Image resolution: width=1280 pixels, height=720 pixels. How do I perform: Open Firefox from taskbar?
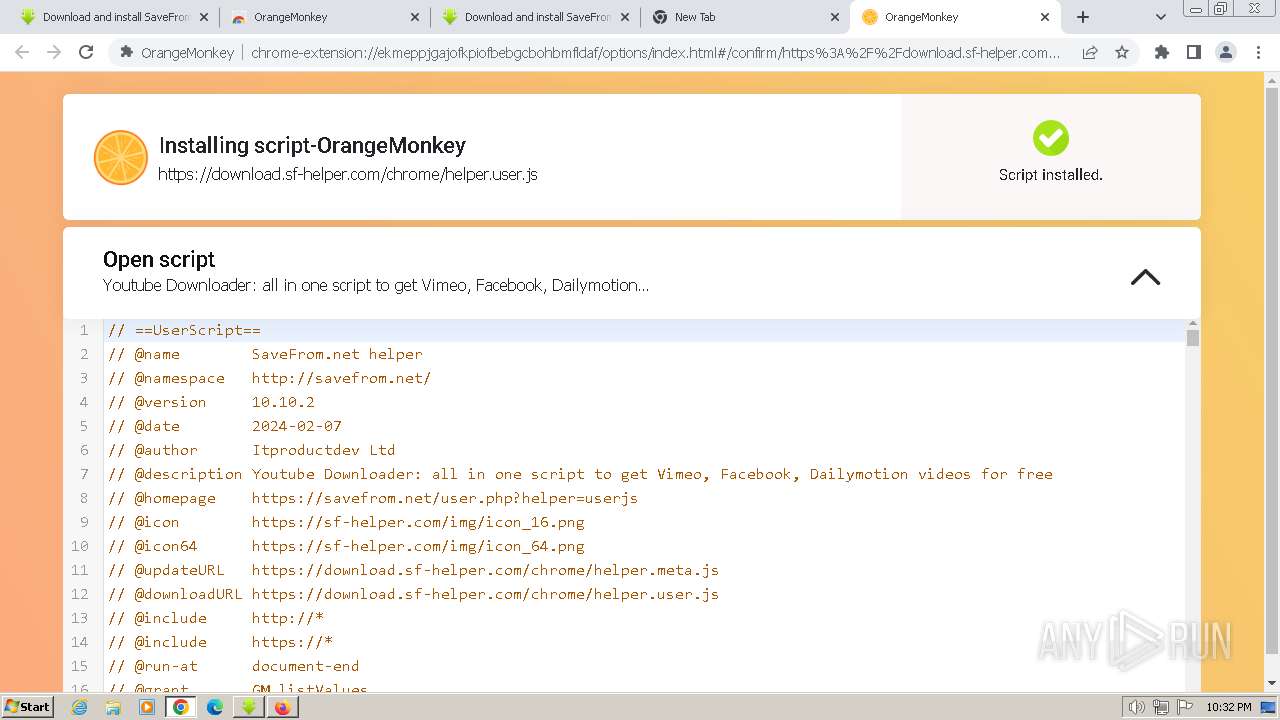pos(282,707)
